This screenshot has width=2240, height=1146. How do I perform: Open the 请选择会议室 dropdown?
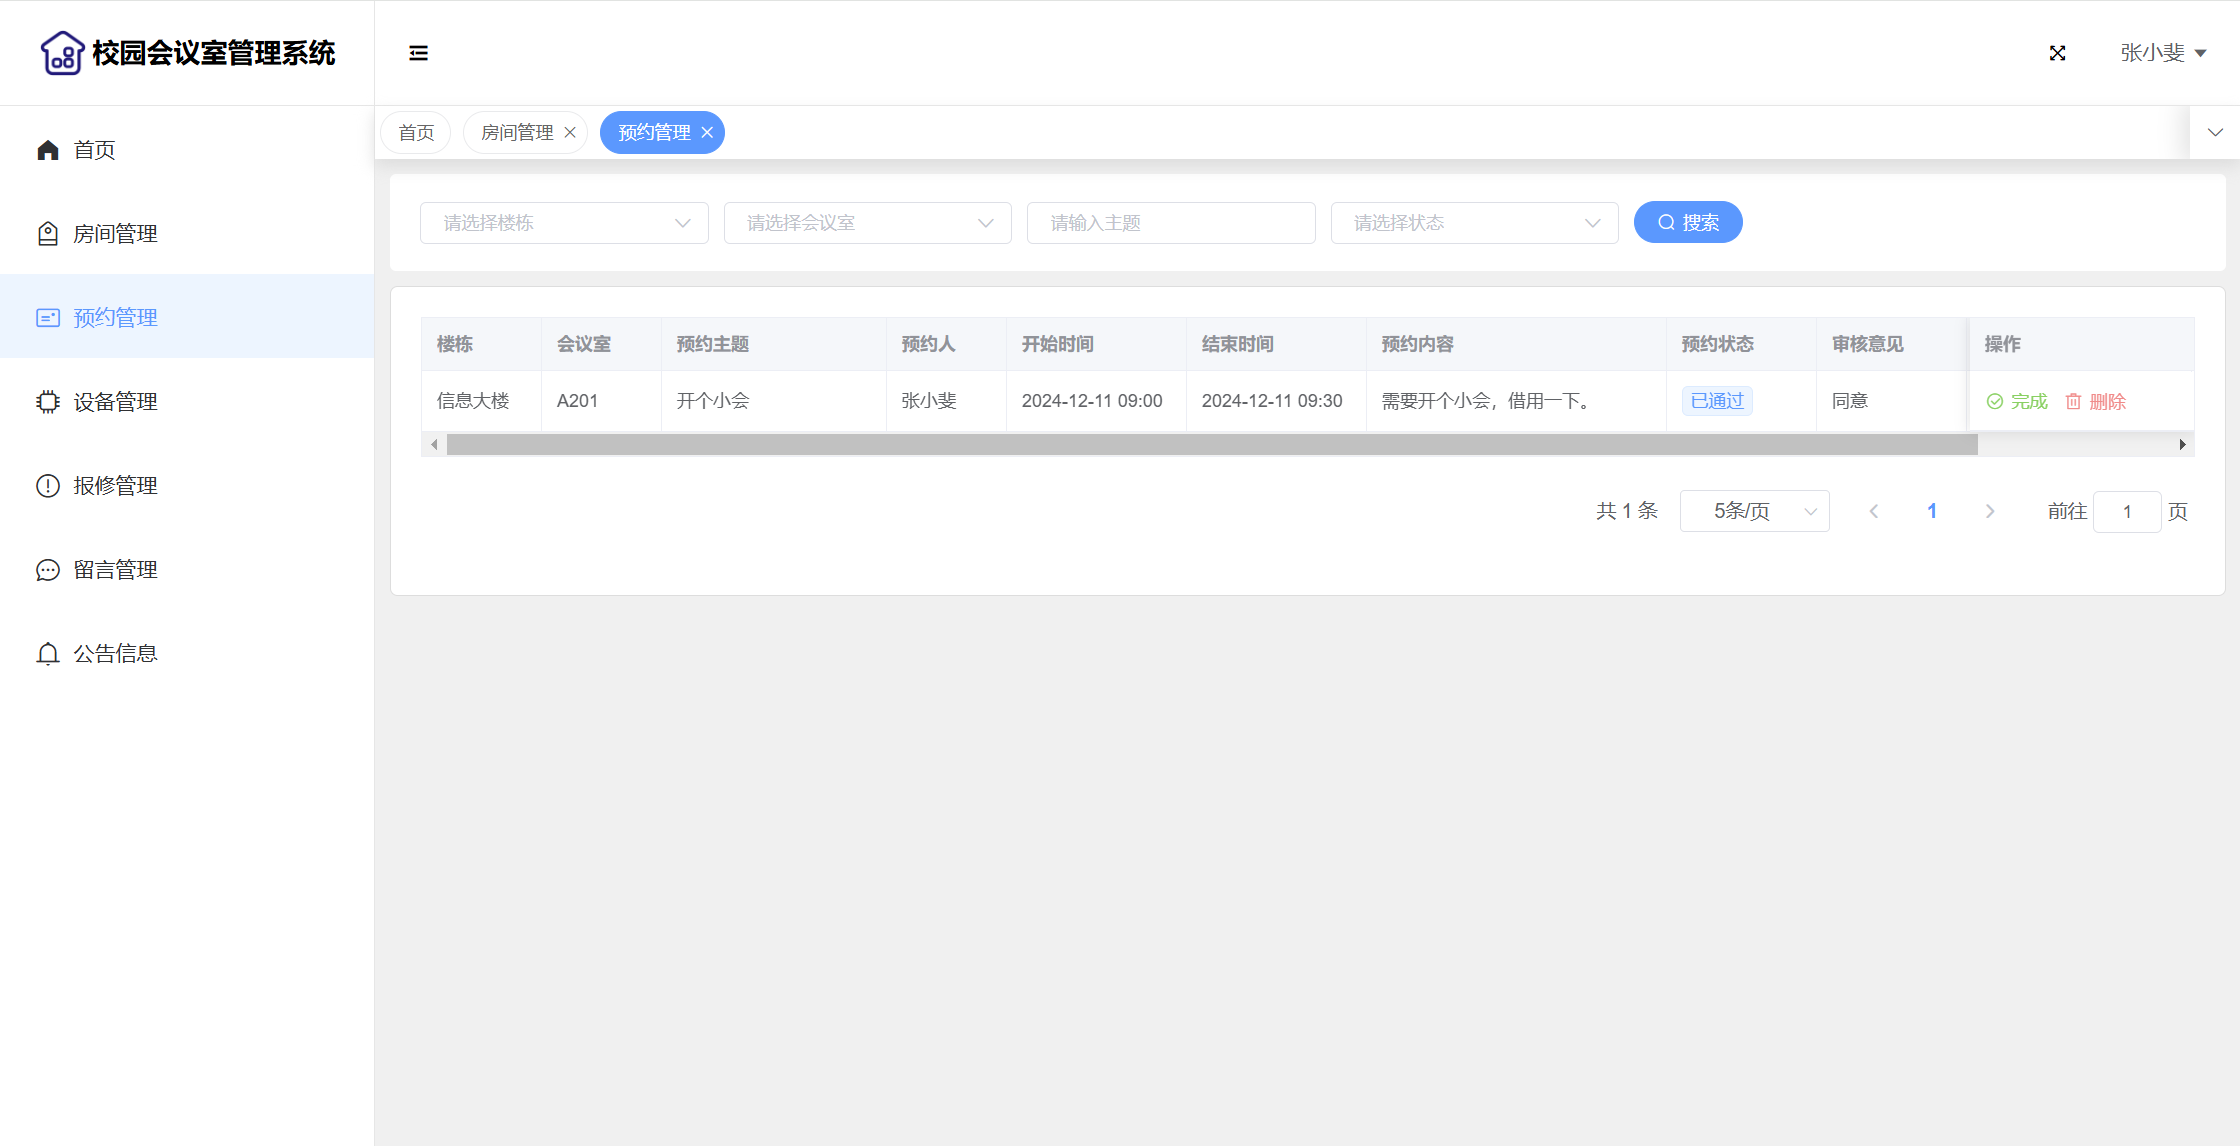pyautogui.click(x=867, y=223)
